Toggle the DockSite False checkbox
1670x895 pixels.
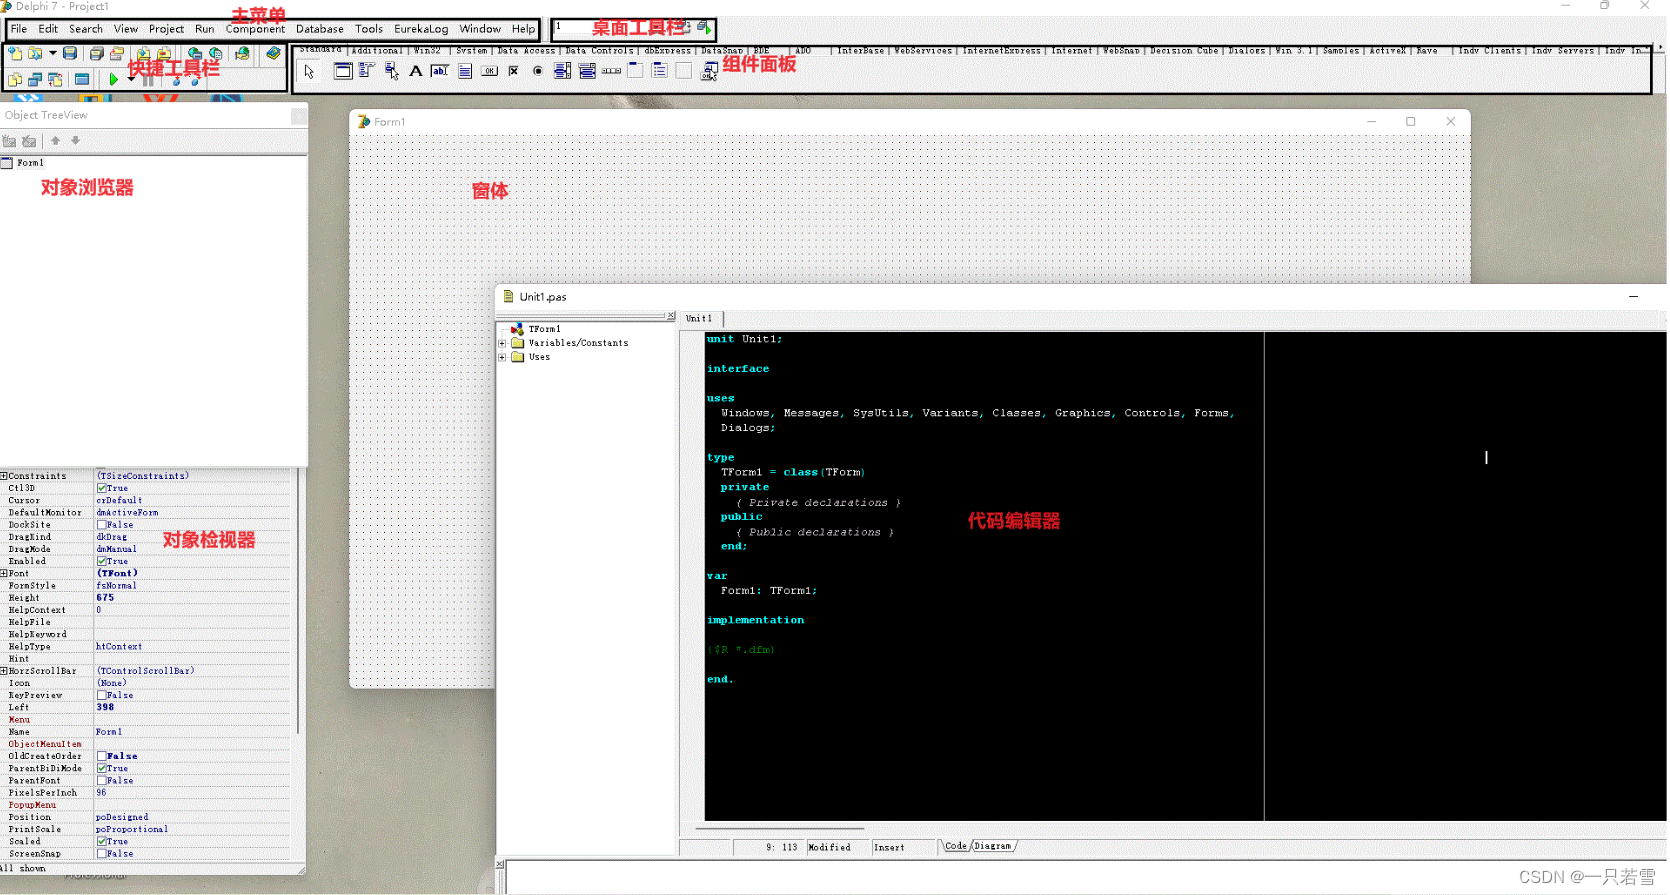tap(102, 525)
